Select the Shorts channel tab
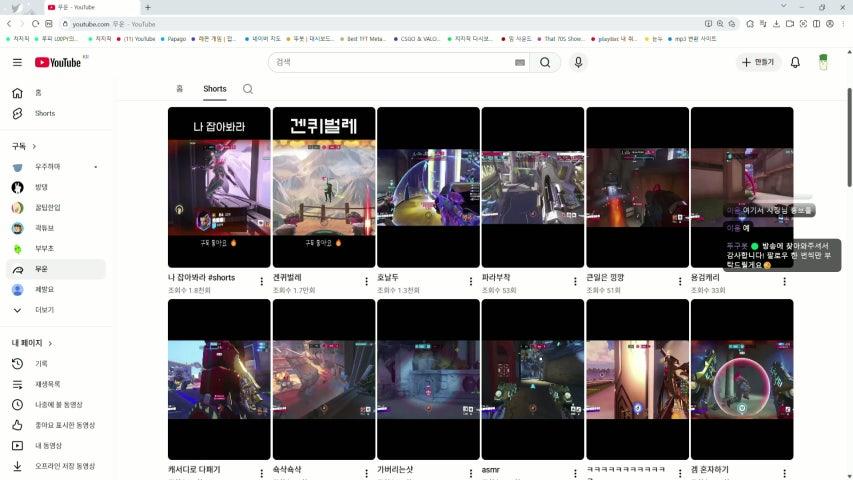853x480 pixels. 215,89
